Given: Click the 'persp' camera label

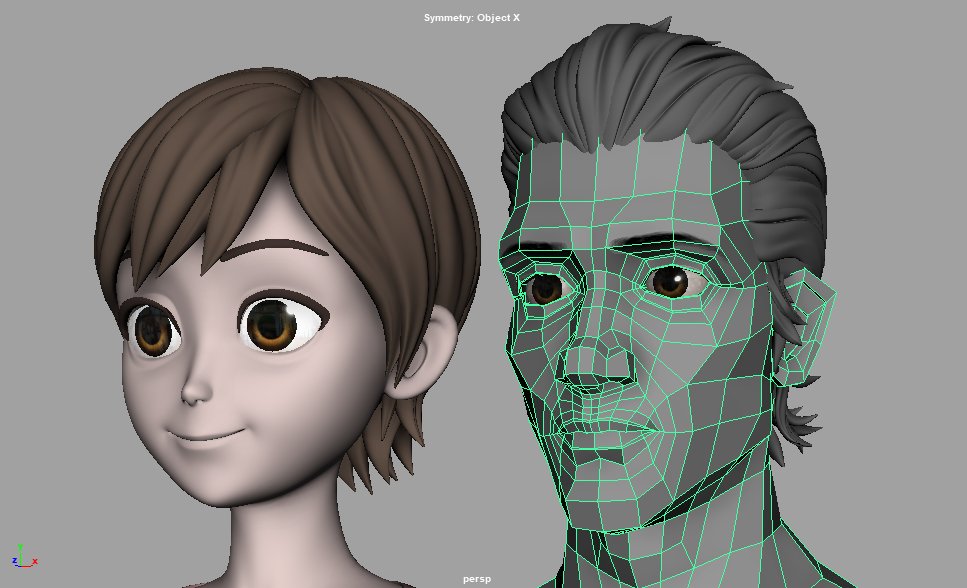Looking at the screenshot, I should (477, 579).
